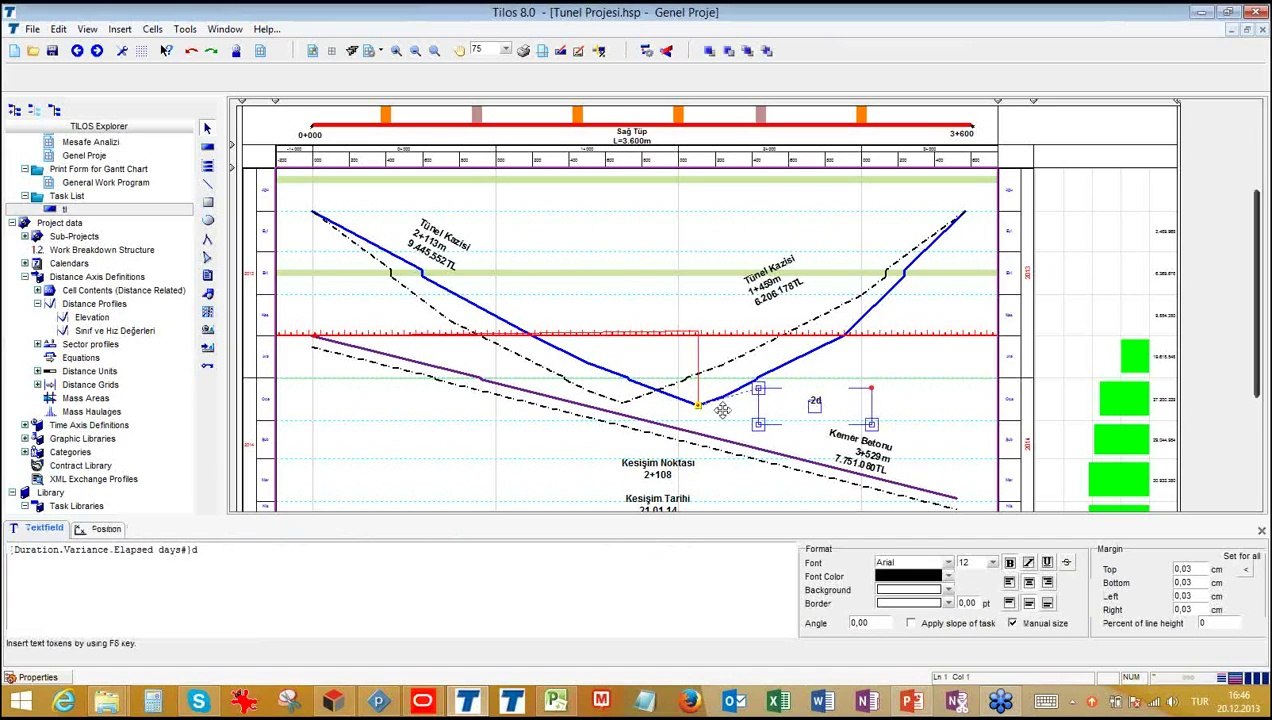Click the Angle input field
This screenshot has height=720, width=1272.
pos(872,623)
